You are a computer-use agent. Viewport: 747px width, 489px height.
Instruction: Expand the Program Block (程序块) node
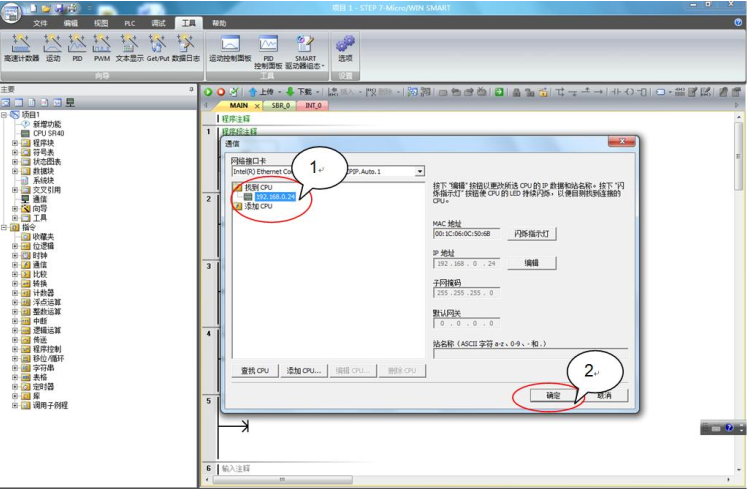point(15,143)
